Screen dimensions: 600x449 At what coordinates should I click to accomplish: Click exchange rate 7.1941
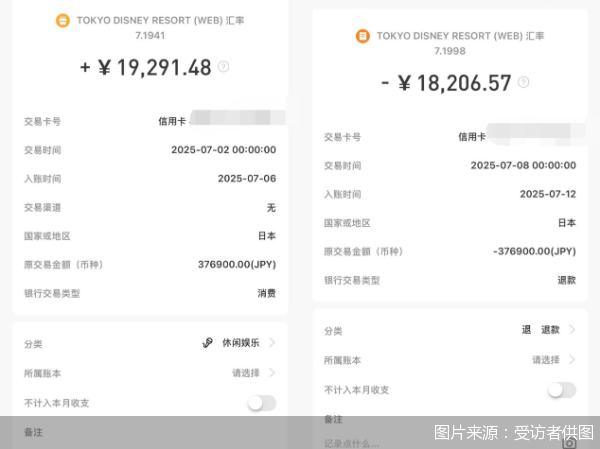[150, 36]
